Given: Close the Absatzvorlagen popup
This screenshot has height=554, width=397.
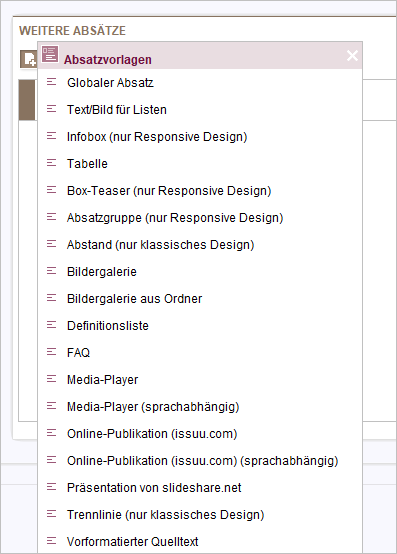Looking at the screenshot, I should (x=352, y=55).
